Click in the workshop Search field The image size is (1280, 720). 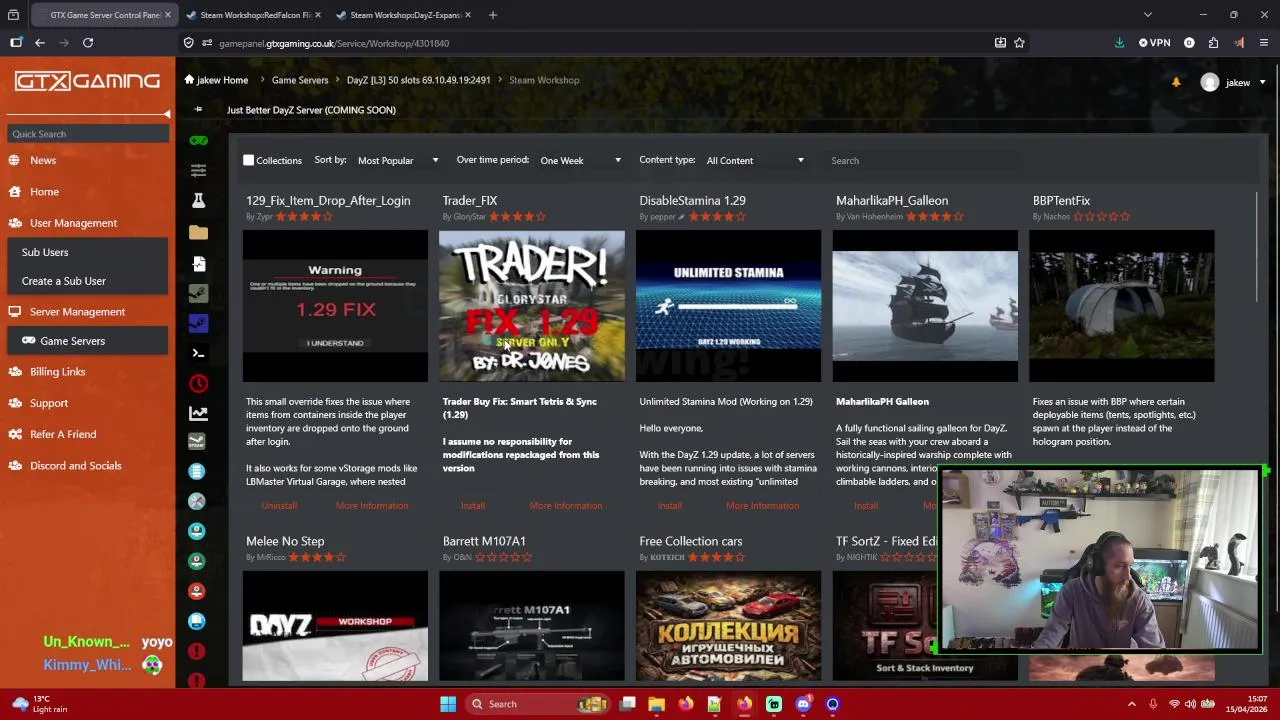[924, 160]
